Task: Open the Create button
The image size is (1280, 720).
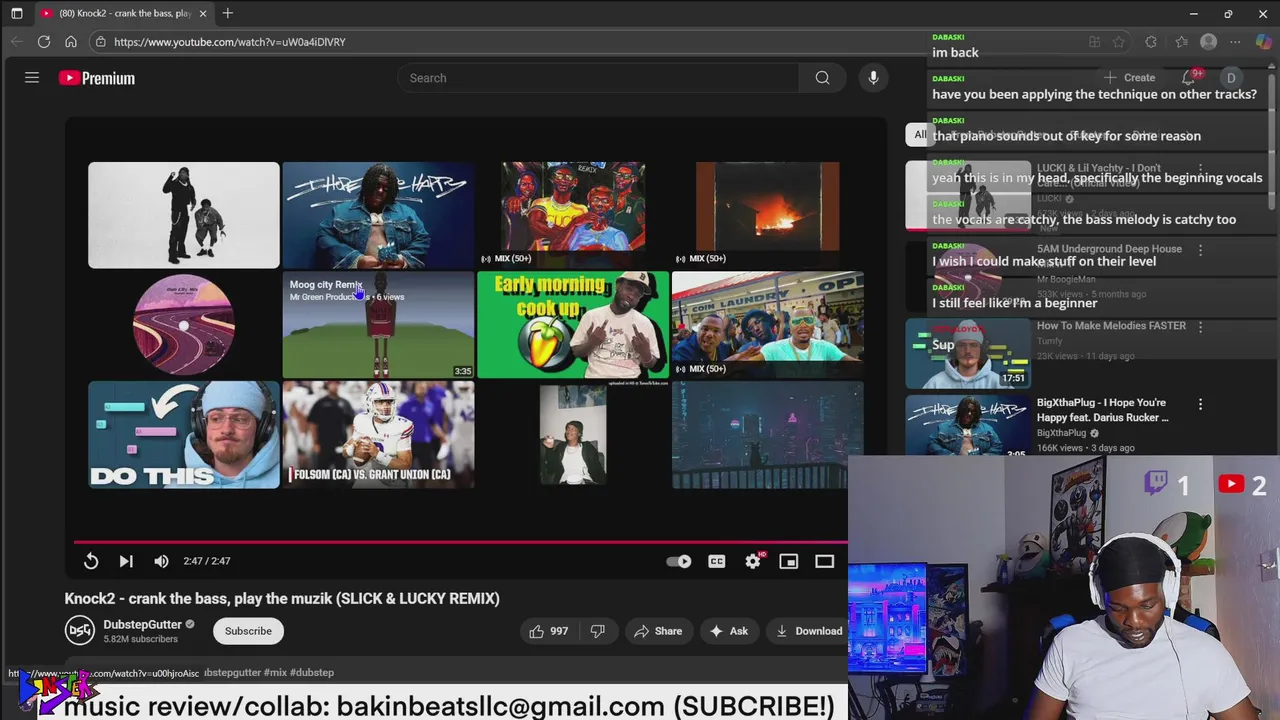Action: tap(1130, 78)
